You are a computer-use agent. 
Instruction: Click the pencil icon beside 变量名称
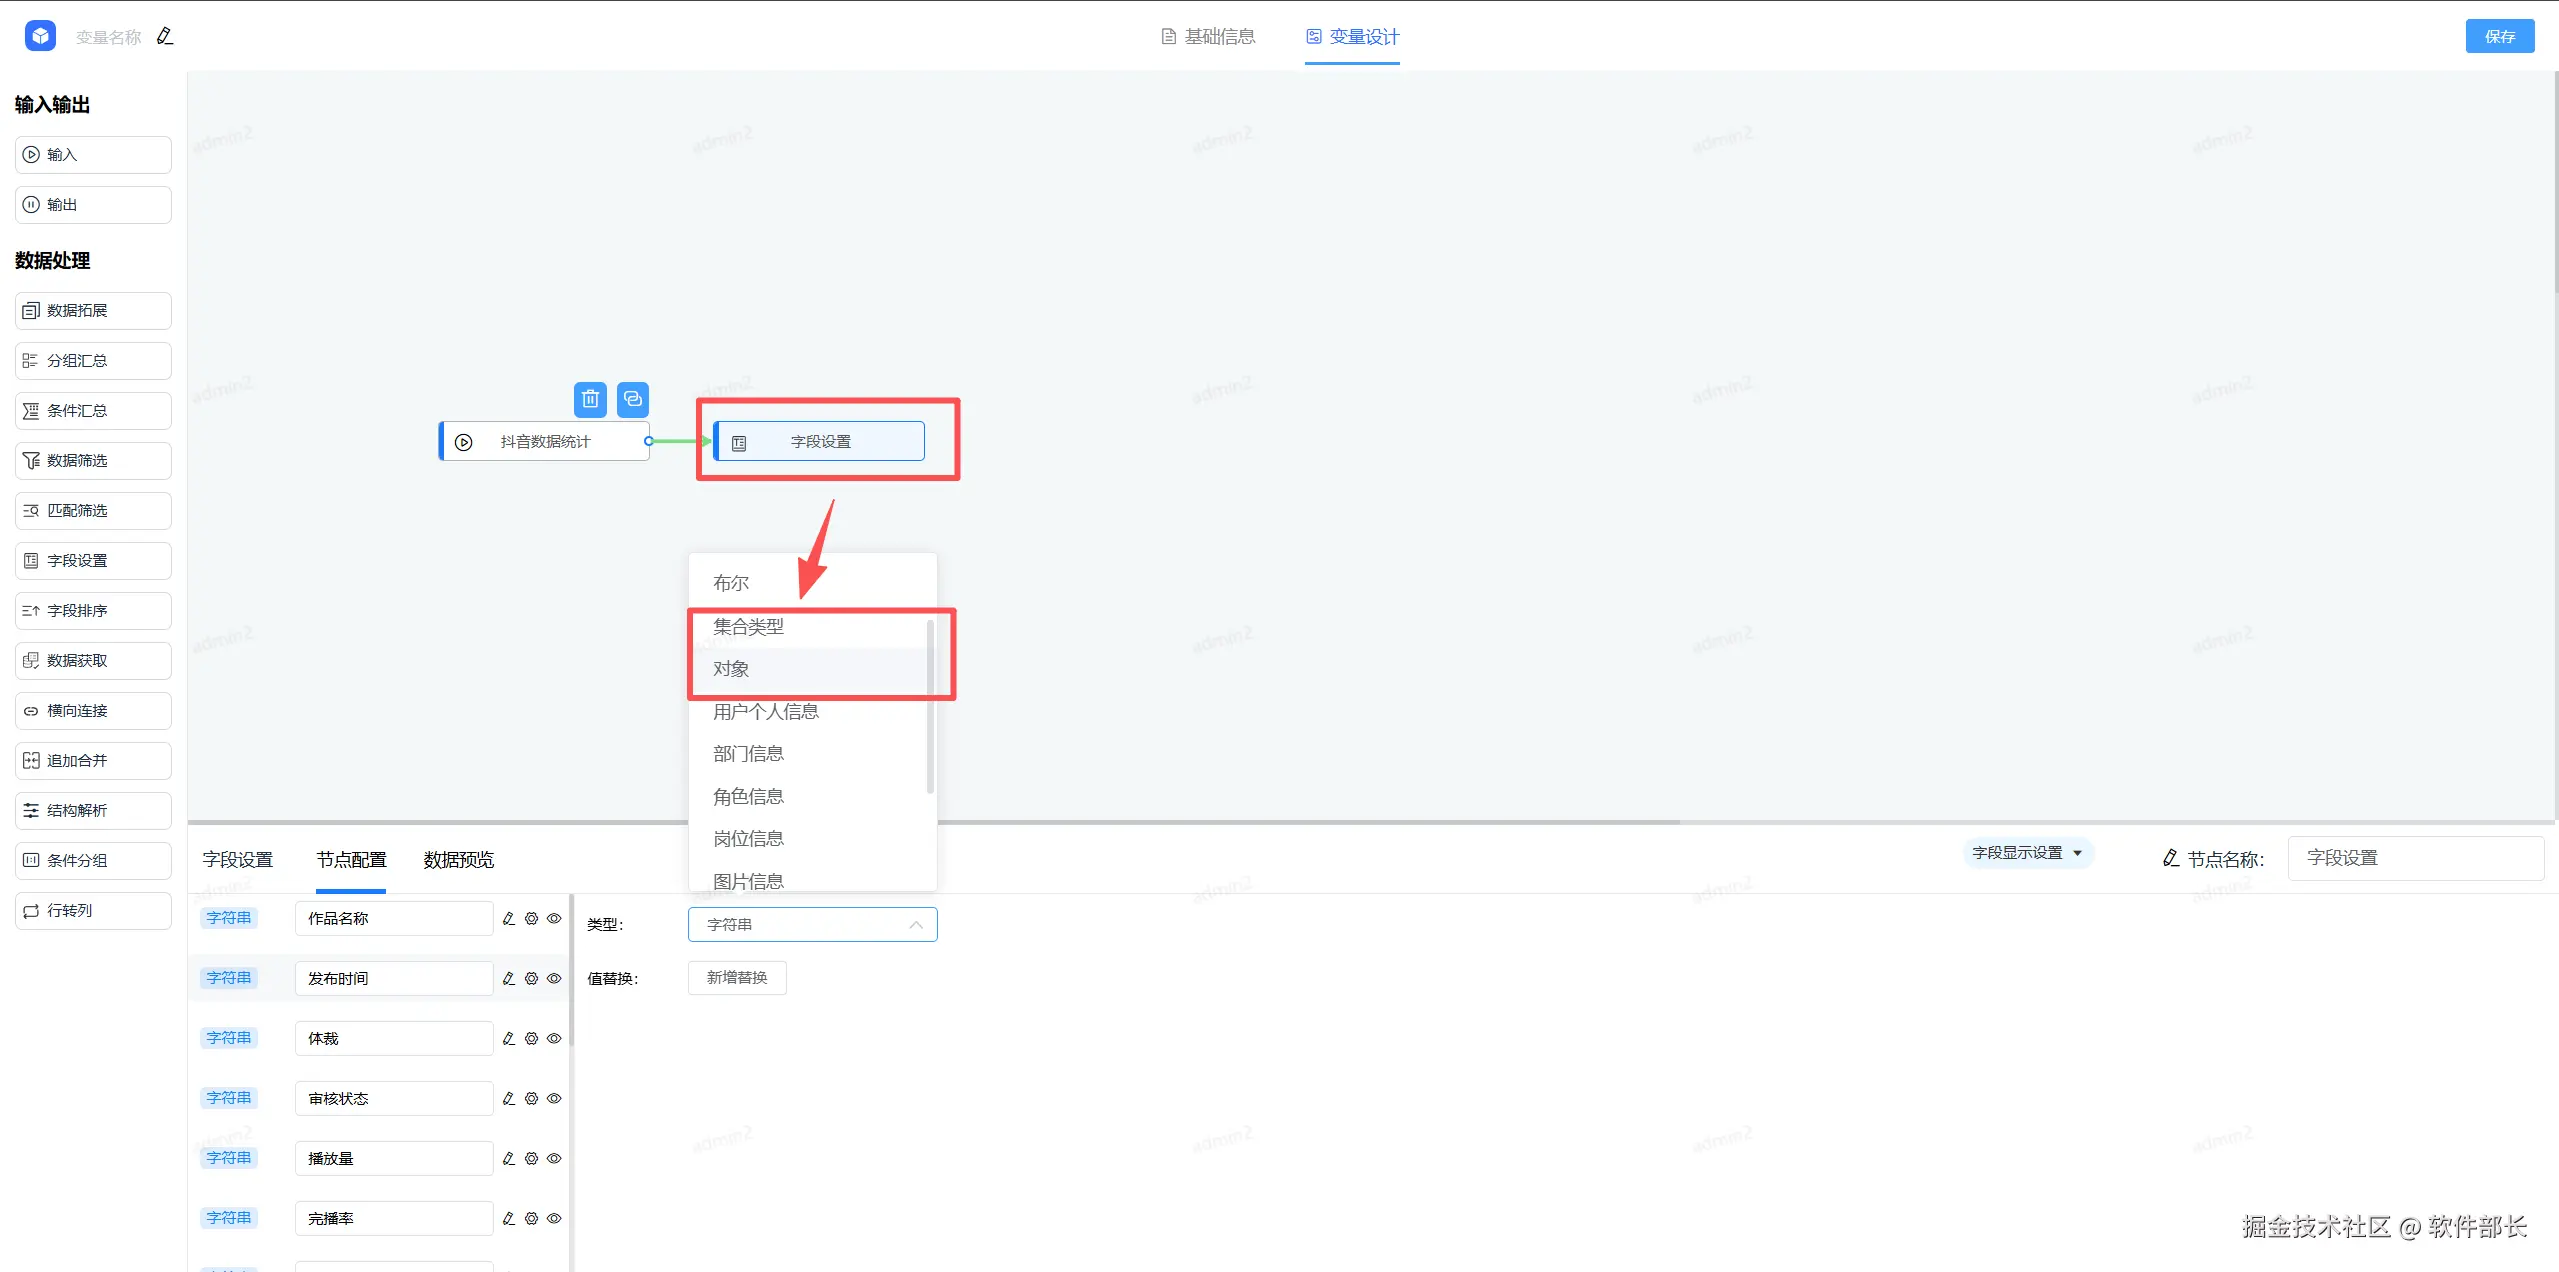click(165, 37)
